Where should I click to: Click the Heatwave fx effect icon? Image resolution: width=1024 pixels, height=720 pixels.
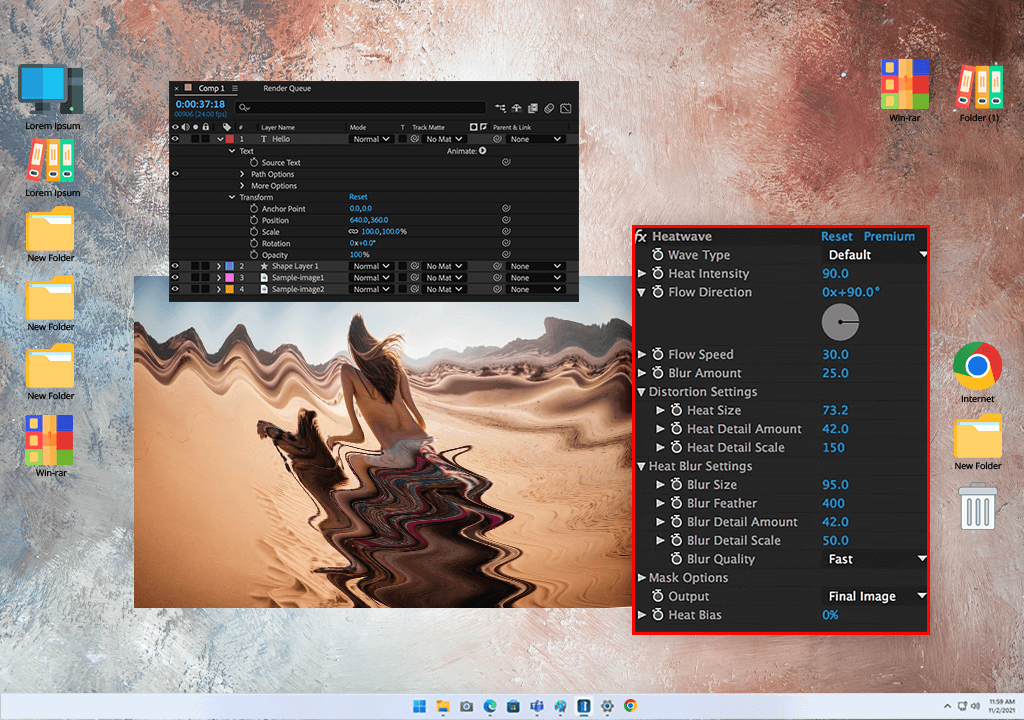click(x=641, y=237)
